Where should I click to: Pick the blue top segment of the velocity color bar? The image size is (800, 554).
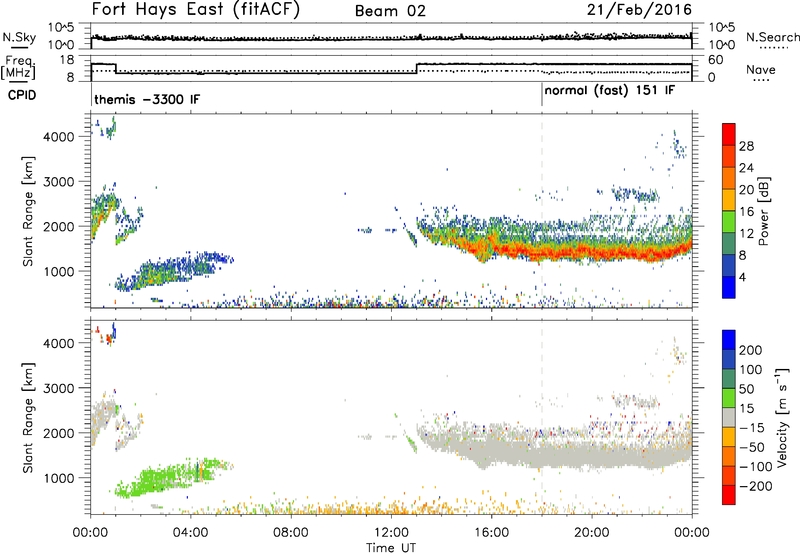pos(729,340)
